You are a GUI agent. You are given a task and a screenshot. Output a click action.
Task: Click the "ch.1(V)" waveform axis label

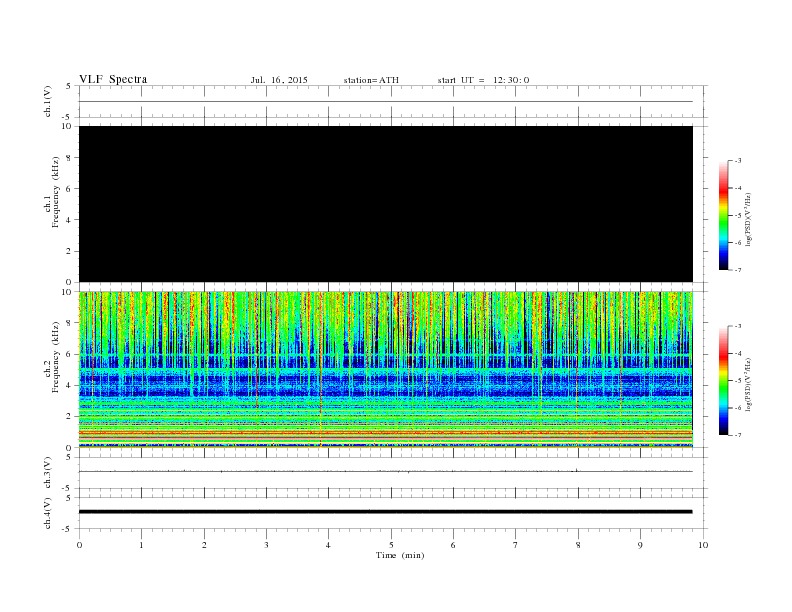pos(48,101)
